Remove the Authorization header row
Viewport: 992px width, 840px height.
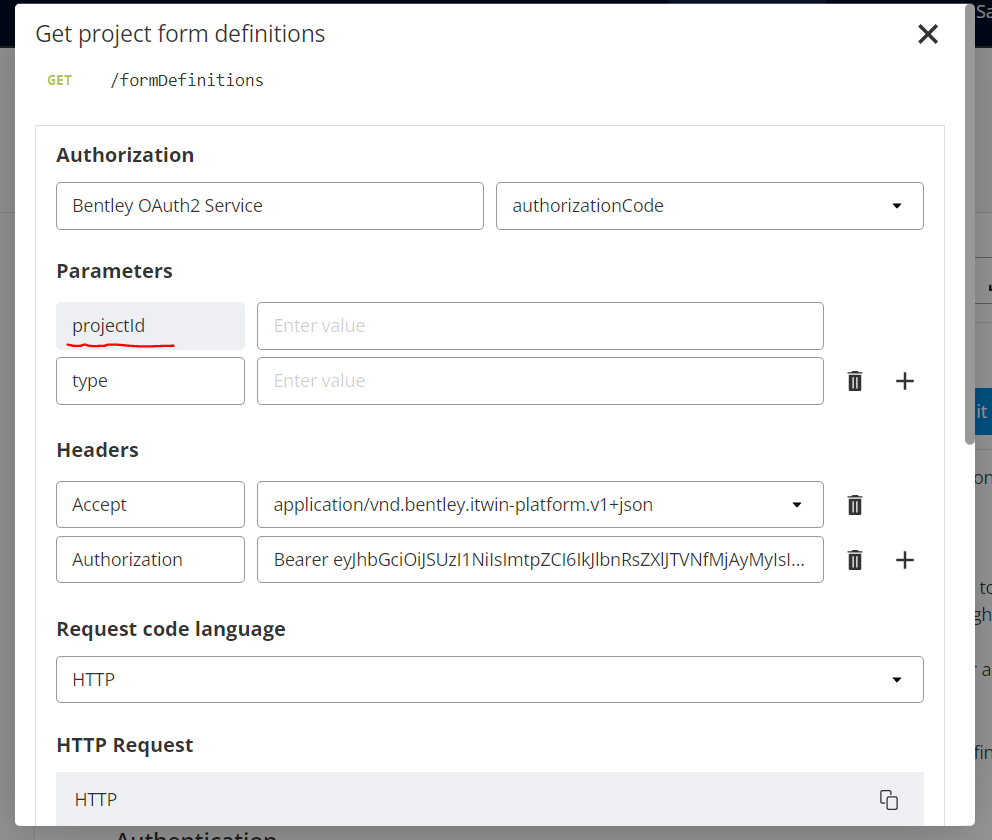pos(855,559)
